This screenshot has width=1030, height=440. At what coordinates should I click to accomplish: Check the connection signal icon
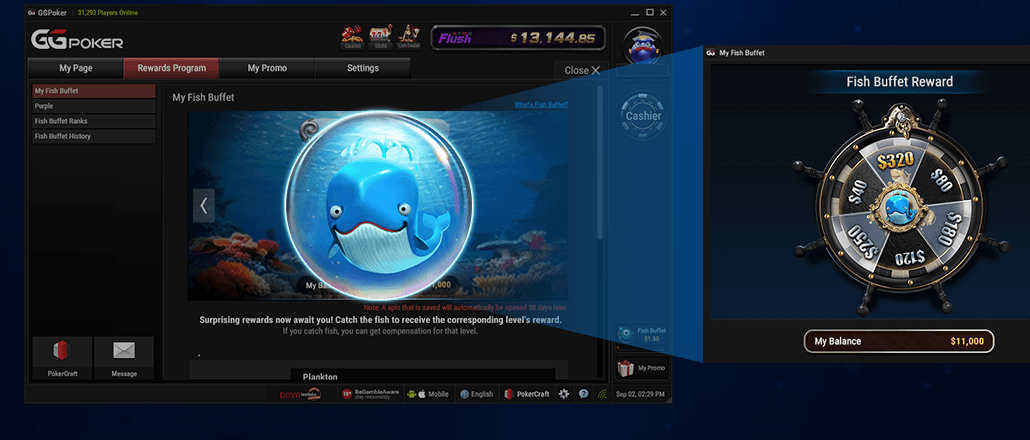(602, 394)
